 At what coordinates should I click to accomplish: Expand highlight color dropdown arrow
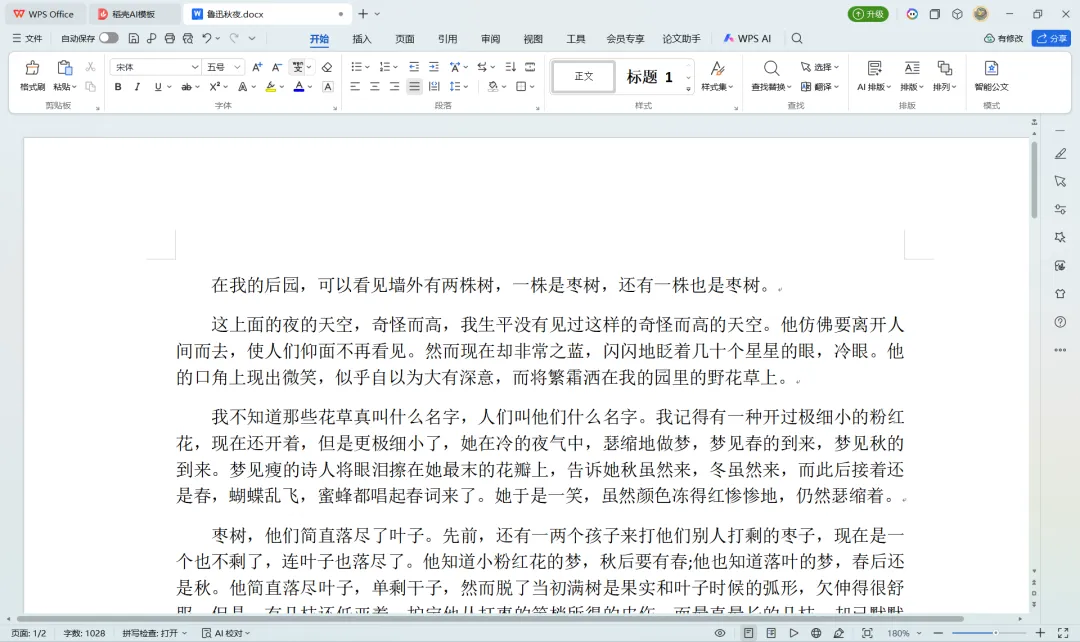pyautogui.click(x=282, y=87)
